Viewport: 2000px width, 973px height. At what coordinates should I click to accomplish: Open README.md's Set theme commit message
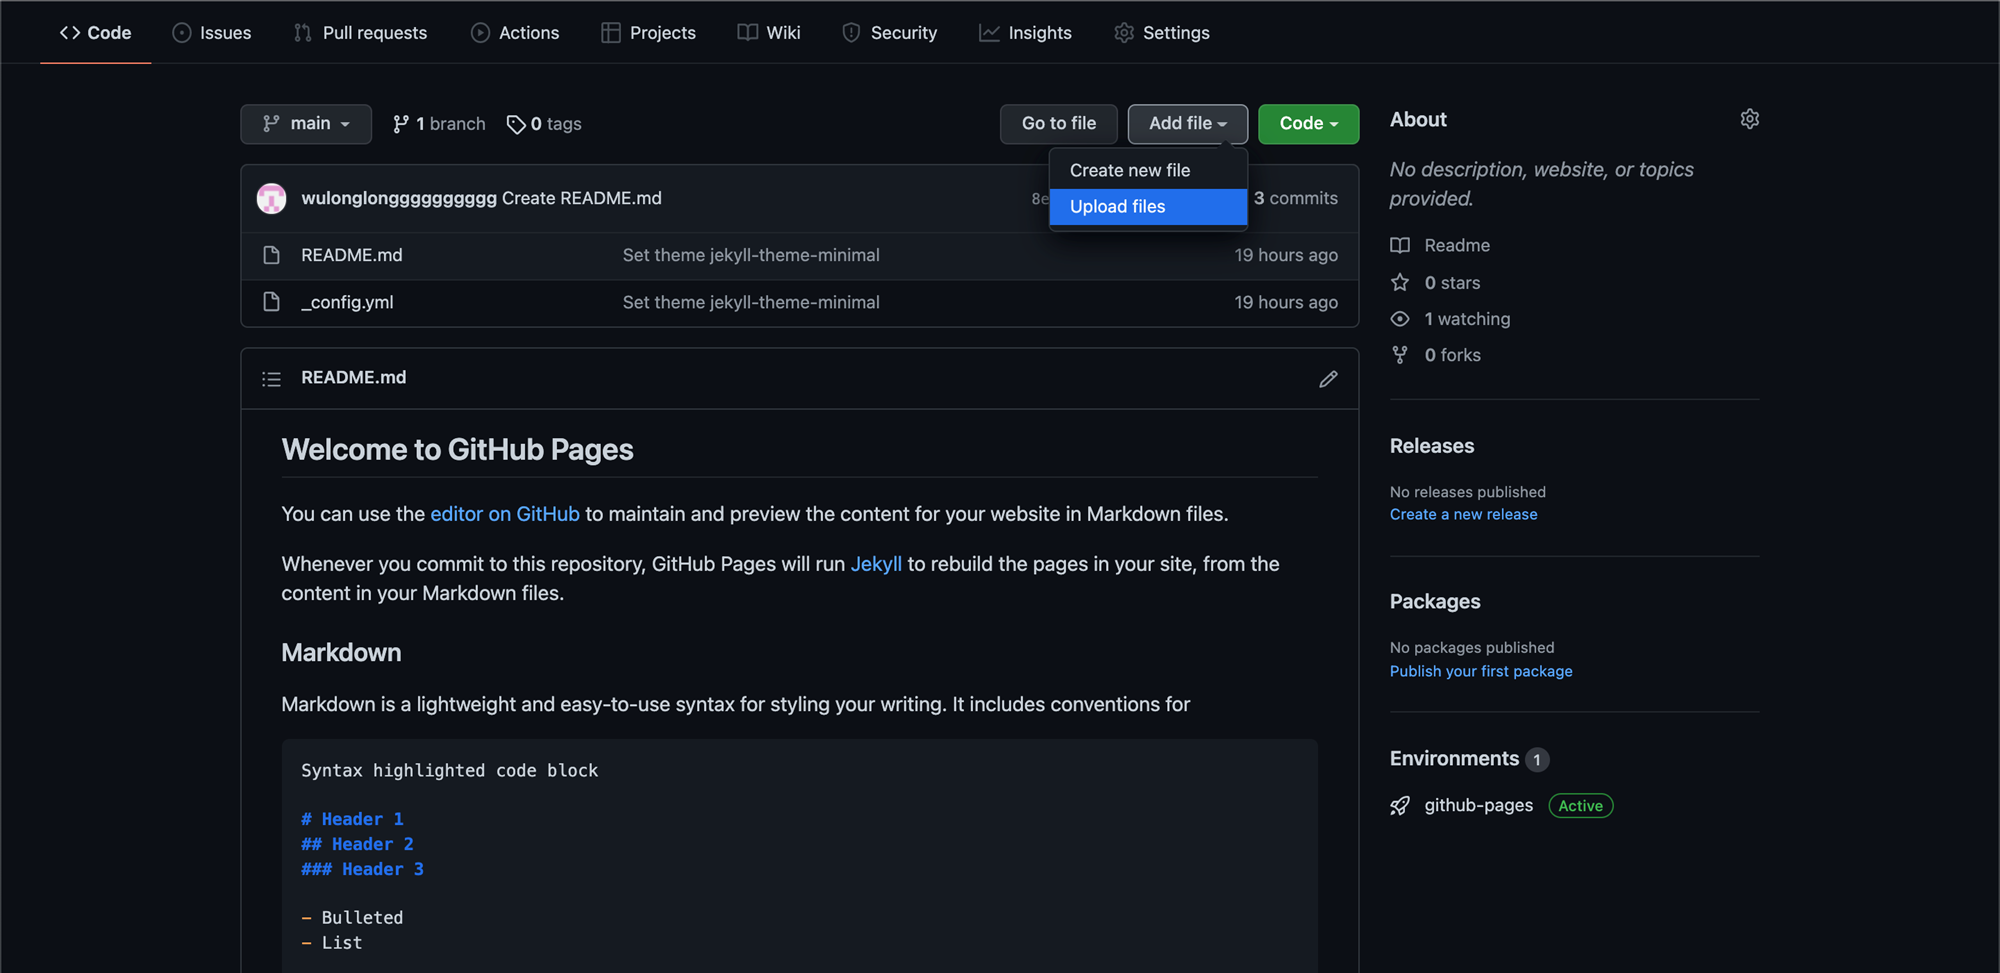pyautogui.click(x=751, y=256)
